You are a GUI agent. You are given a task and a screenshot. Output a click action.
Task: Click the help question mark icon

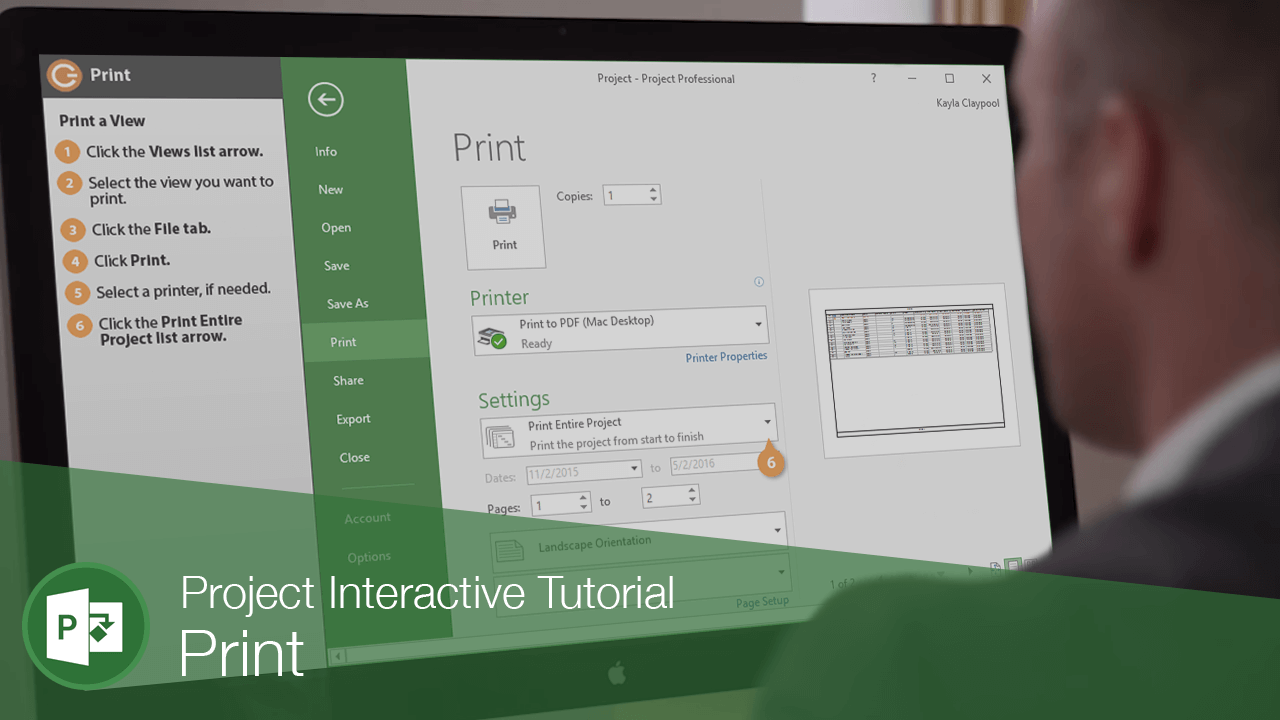873,78
